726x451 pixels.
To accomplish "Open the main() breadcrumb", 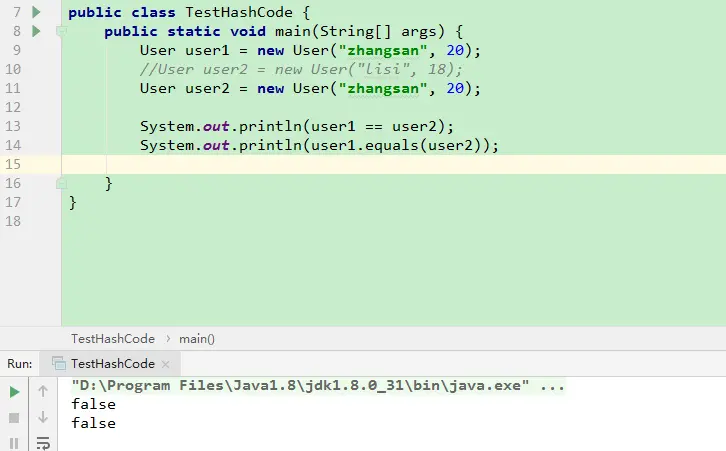I will coord(197,339).
